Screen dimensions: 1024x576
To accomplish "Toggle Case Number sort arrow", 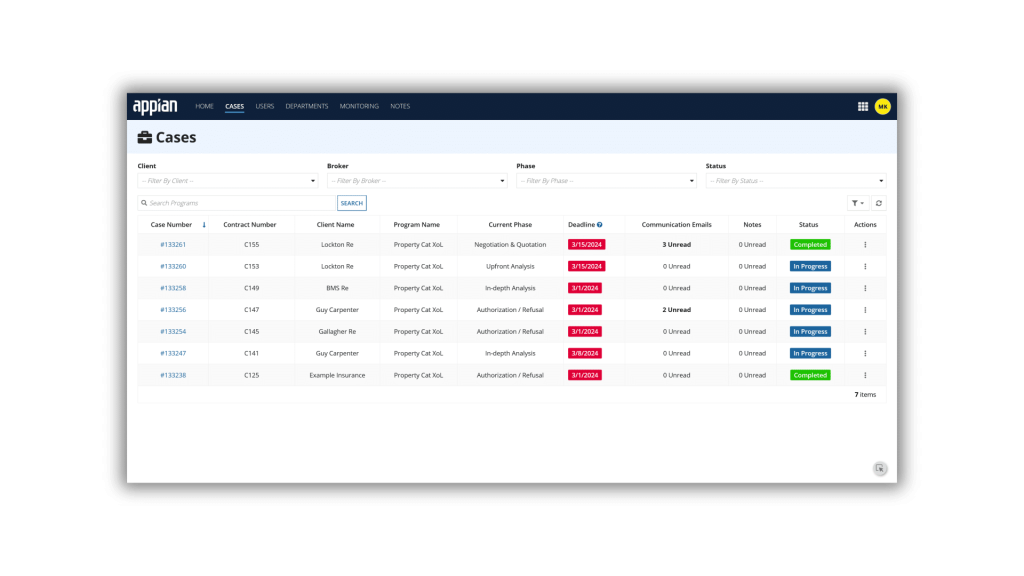I will tap(203, 224).
